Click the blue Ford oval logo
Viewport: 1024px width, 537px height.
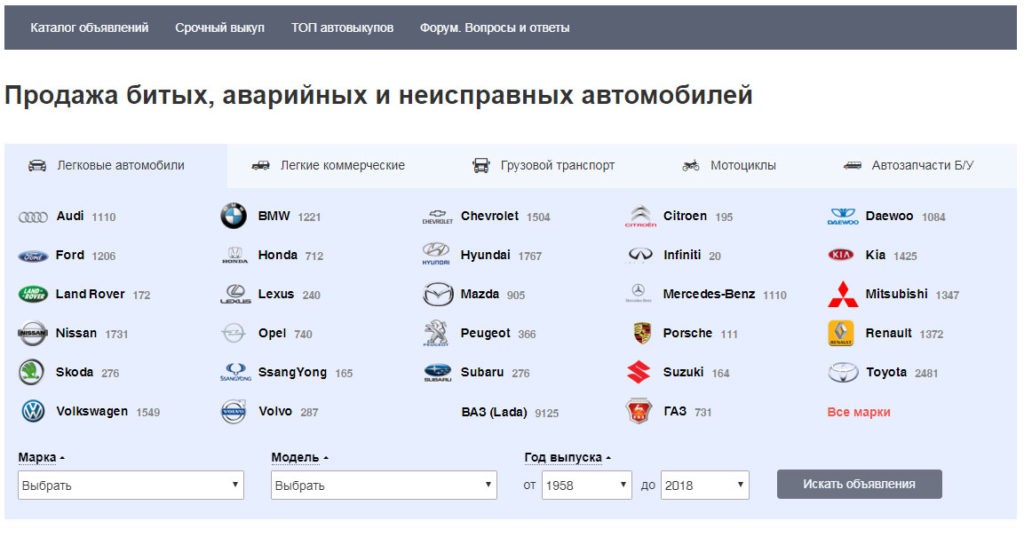click(33, 256)
